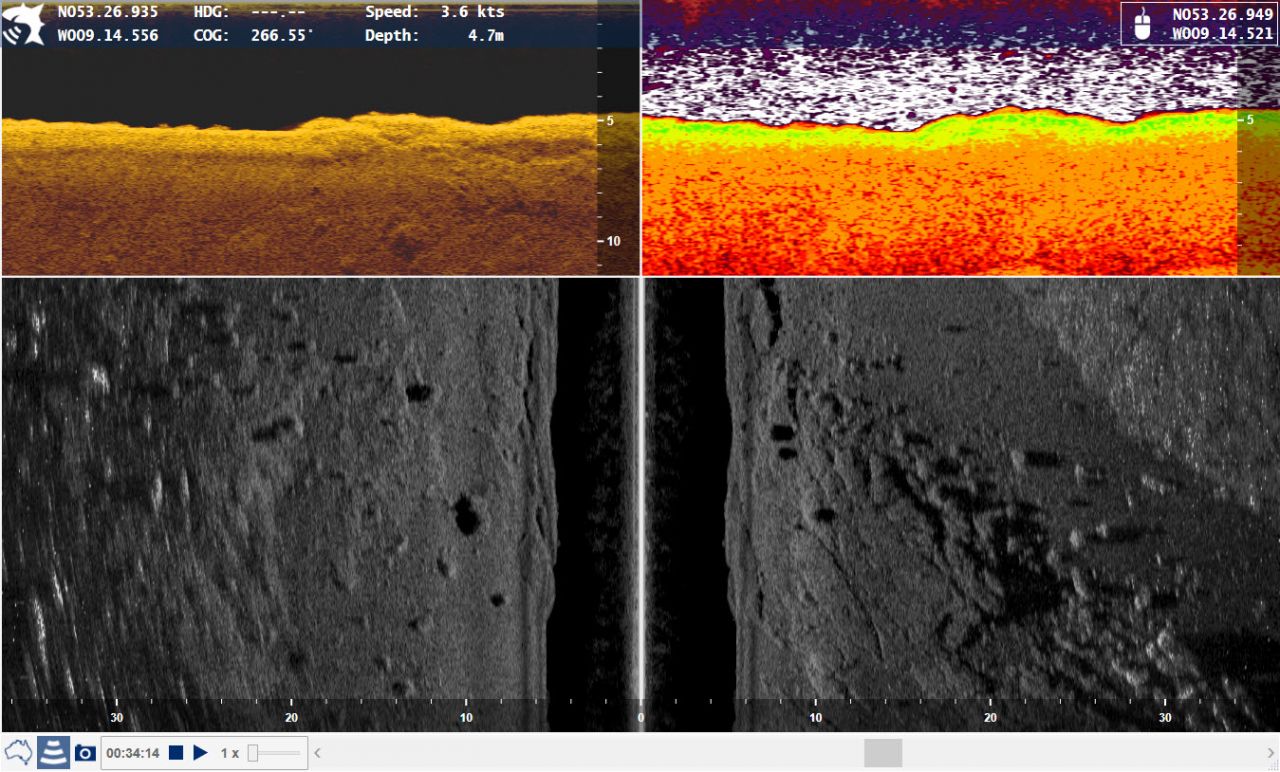Click the COG 266.55 readout
The width and height of the screenshot is (1280, 772).
pyautogui.click(x=253, y=35)
